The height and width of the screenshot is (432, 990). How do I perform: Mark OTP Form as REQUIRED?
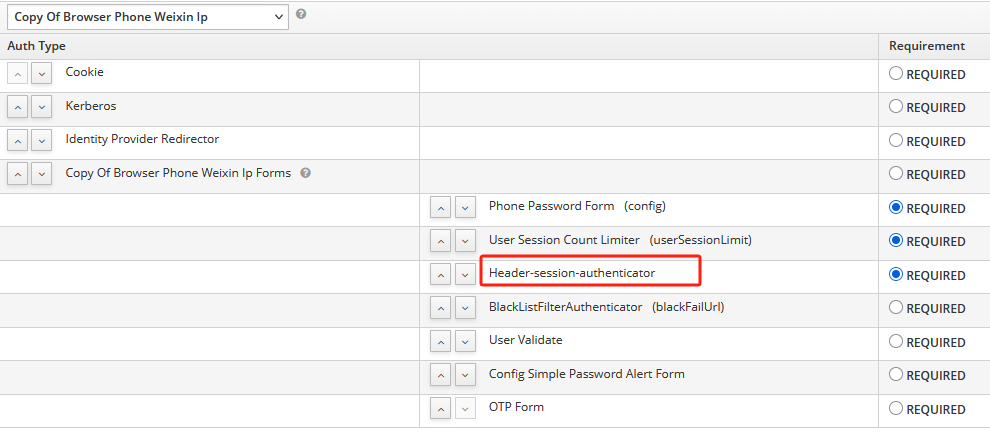[896, 408]
